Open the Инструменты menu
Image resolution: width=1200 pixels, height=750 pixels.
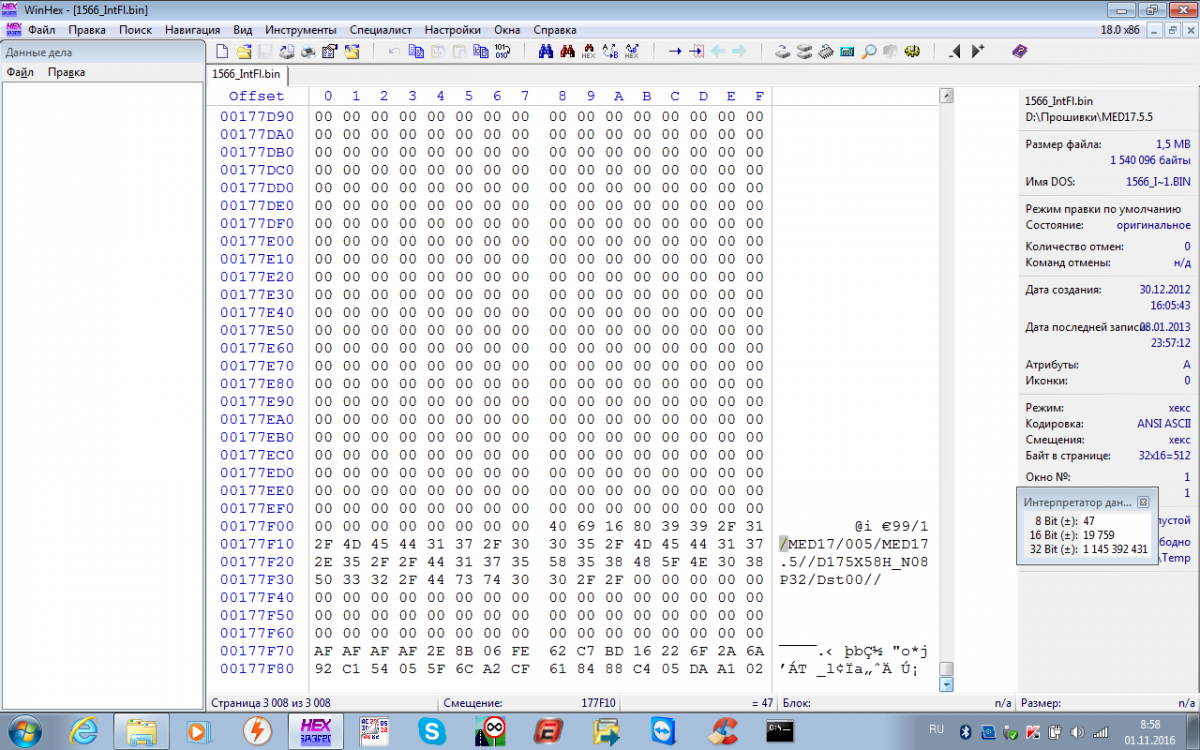pos(301,30)
